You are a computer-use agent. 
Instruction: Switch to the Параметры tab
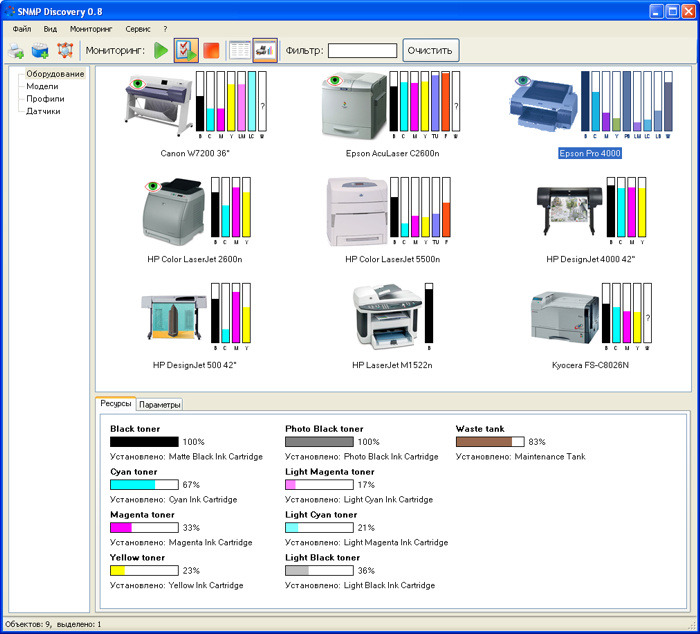(x=159, y=405)
